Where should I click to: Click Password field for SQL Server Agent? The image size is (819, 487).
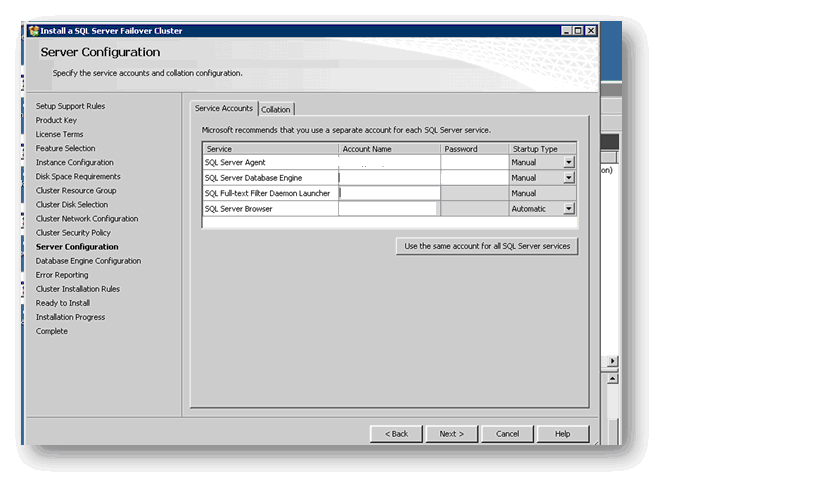(474, 163)
